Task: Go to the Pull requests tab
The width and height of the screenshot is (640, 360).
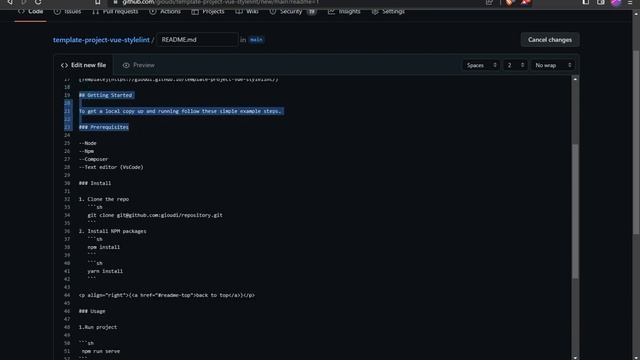Action: [x=115, y=11]
